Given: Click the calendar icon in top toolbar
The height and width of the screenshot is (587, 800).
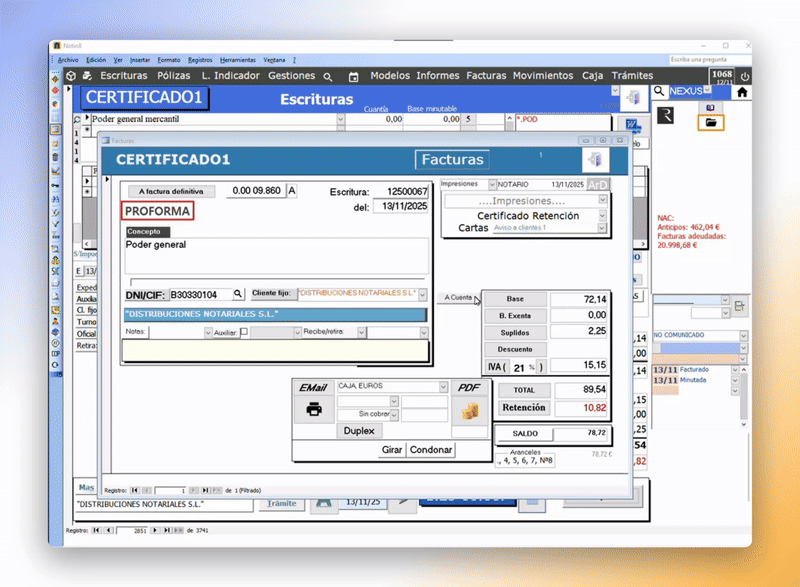Looking at the screenshot, I should 353,76.
